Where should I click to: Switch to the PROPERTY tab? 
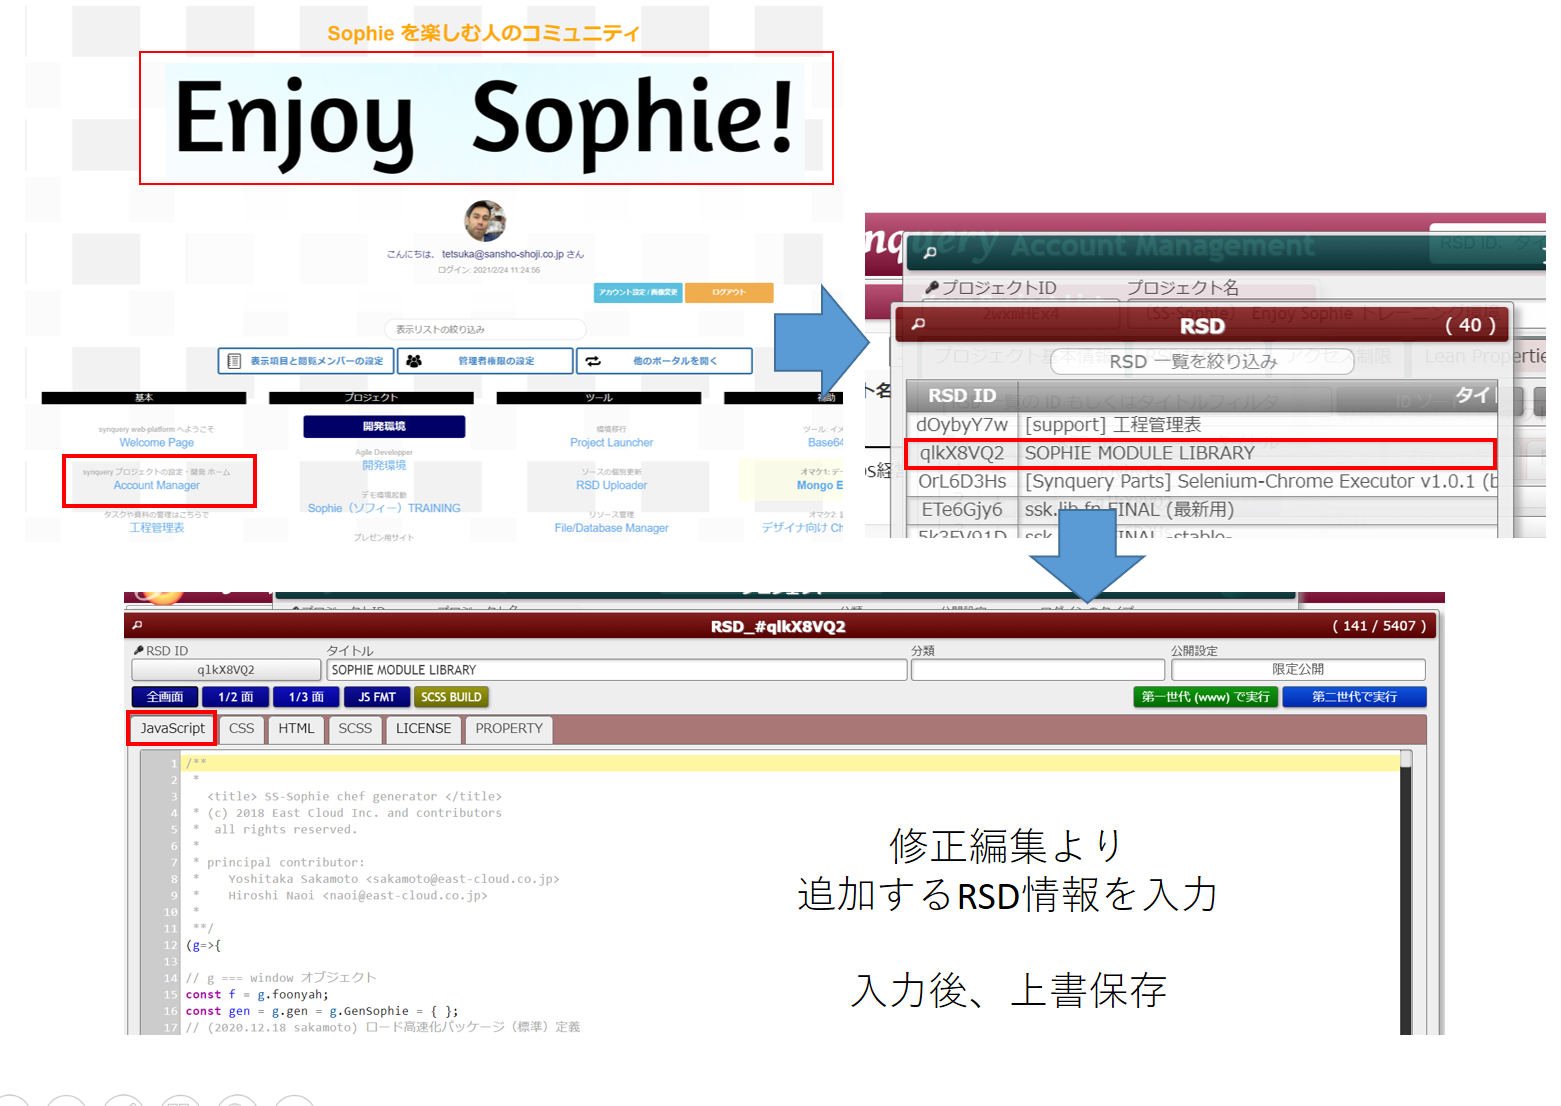[x=509, y=729]
